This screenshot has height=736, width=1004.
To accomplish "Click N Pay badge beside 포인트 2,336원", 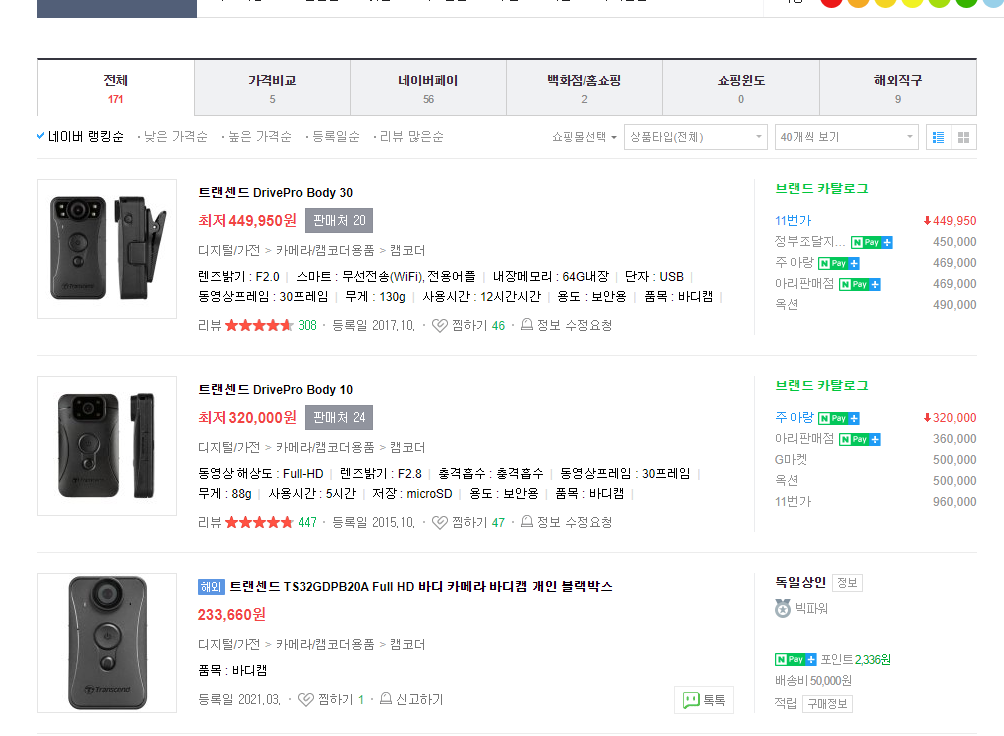I will 795,659.
